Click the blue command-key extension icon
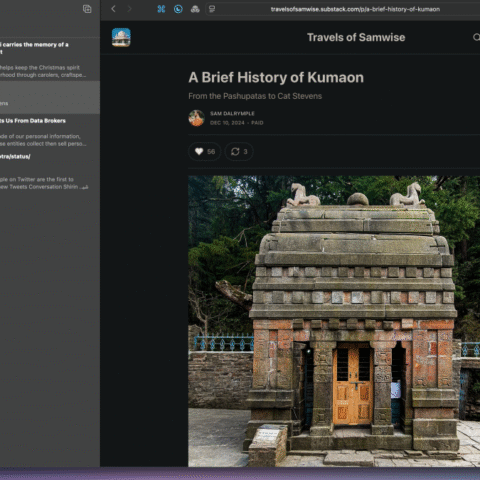This screenshot has width=480, height=480. (161, 9)
